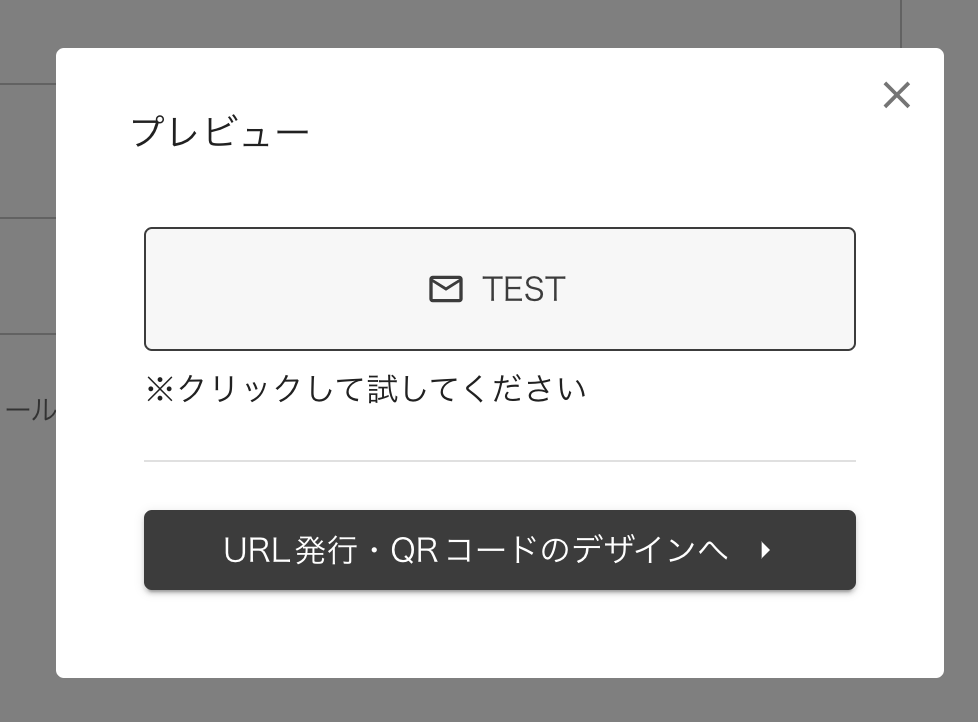This screenshot has height=722, width=978.
Task: Click the right-pointing arrow on the dark button
Action: (766, 550)
